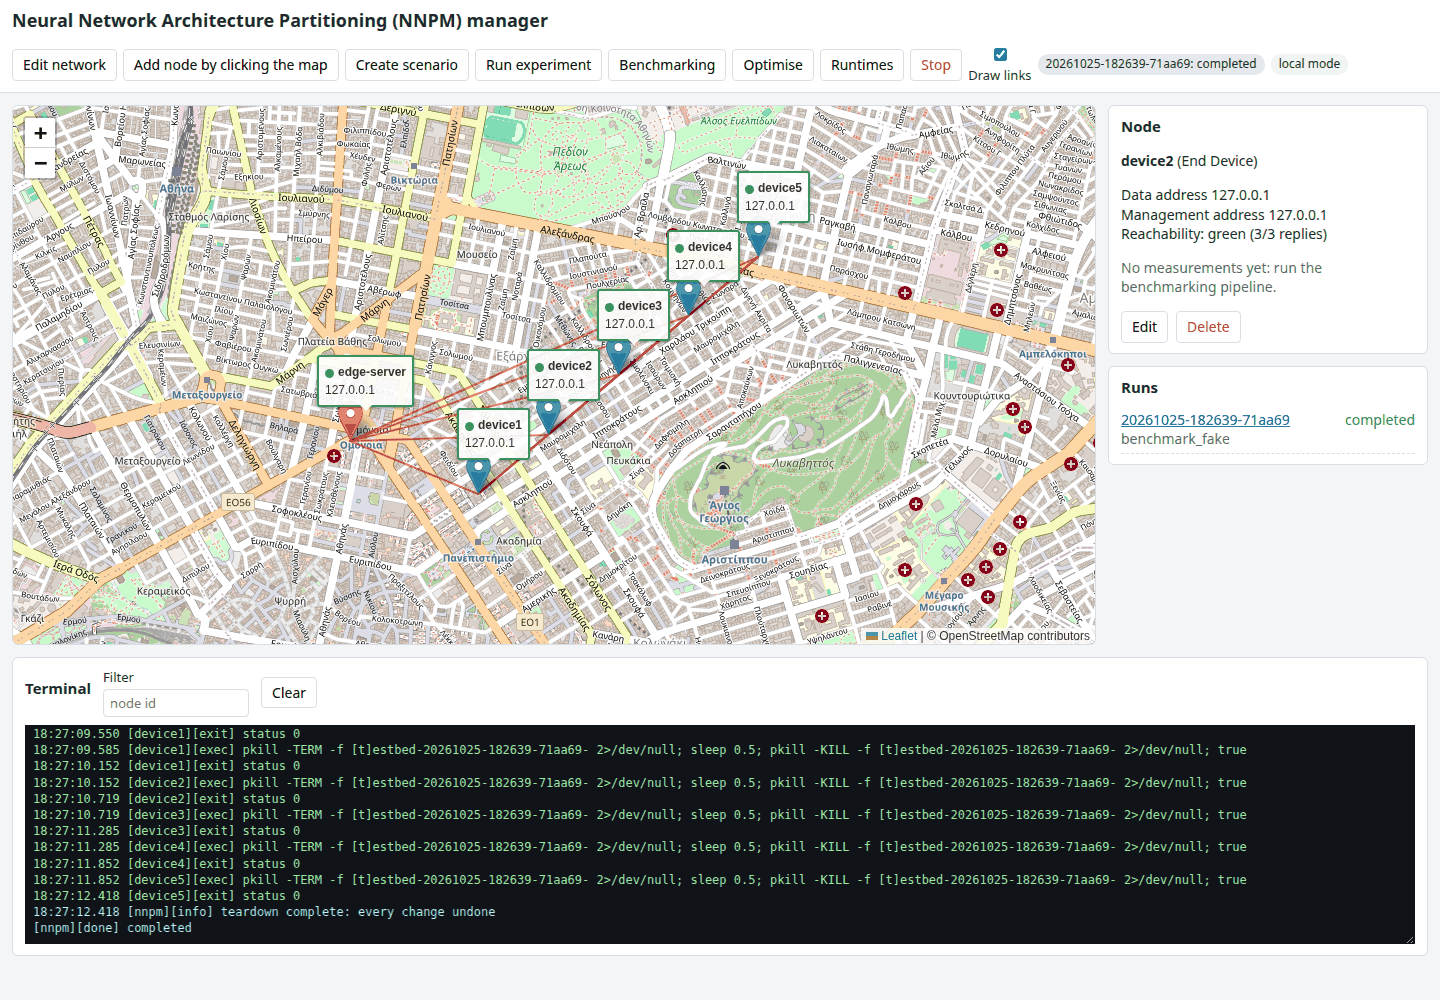Image resolution: width=1440 pixels, height=1000 pixels.
Task: Open run 20261025-182639-71aa69 link
Action: [x=1205, y=420]
